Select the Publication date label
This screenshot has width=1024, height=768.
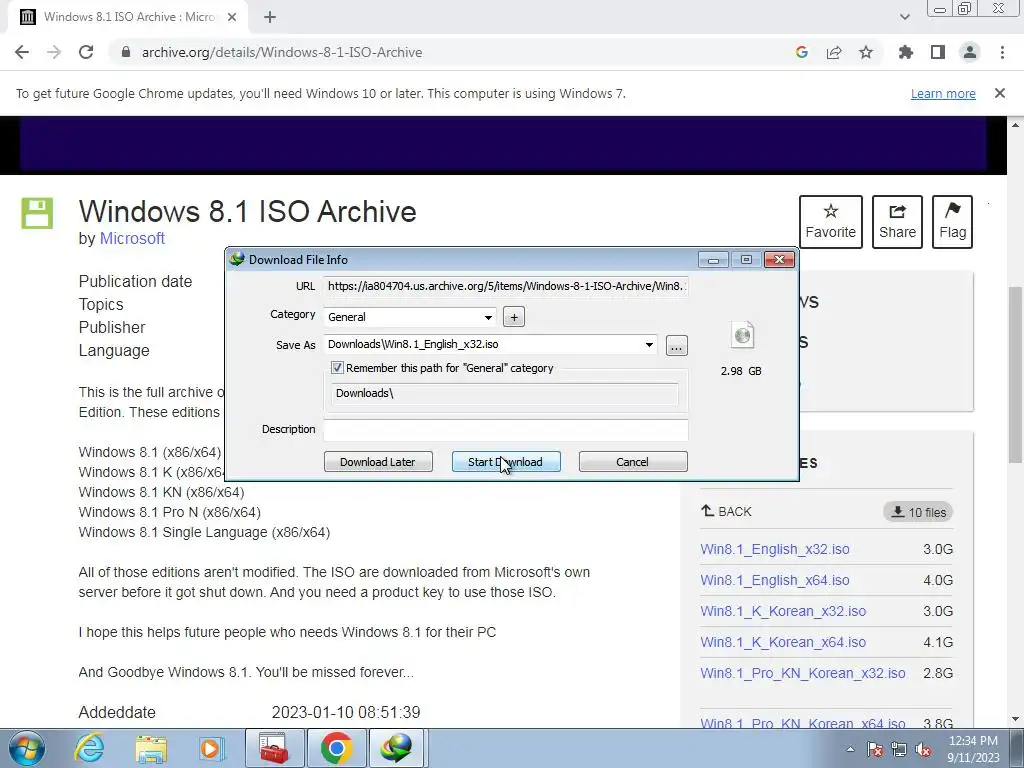point(135,281)
